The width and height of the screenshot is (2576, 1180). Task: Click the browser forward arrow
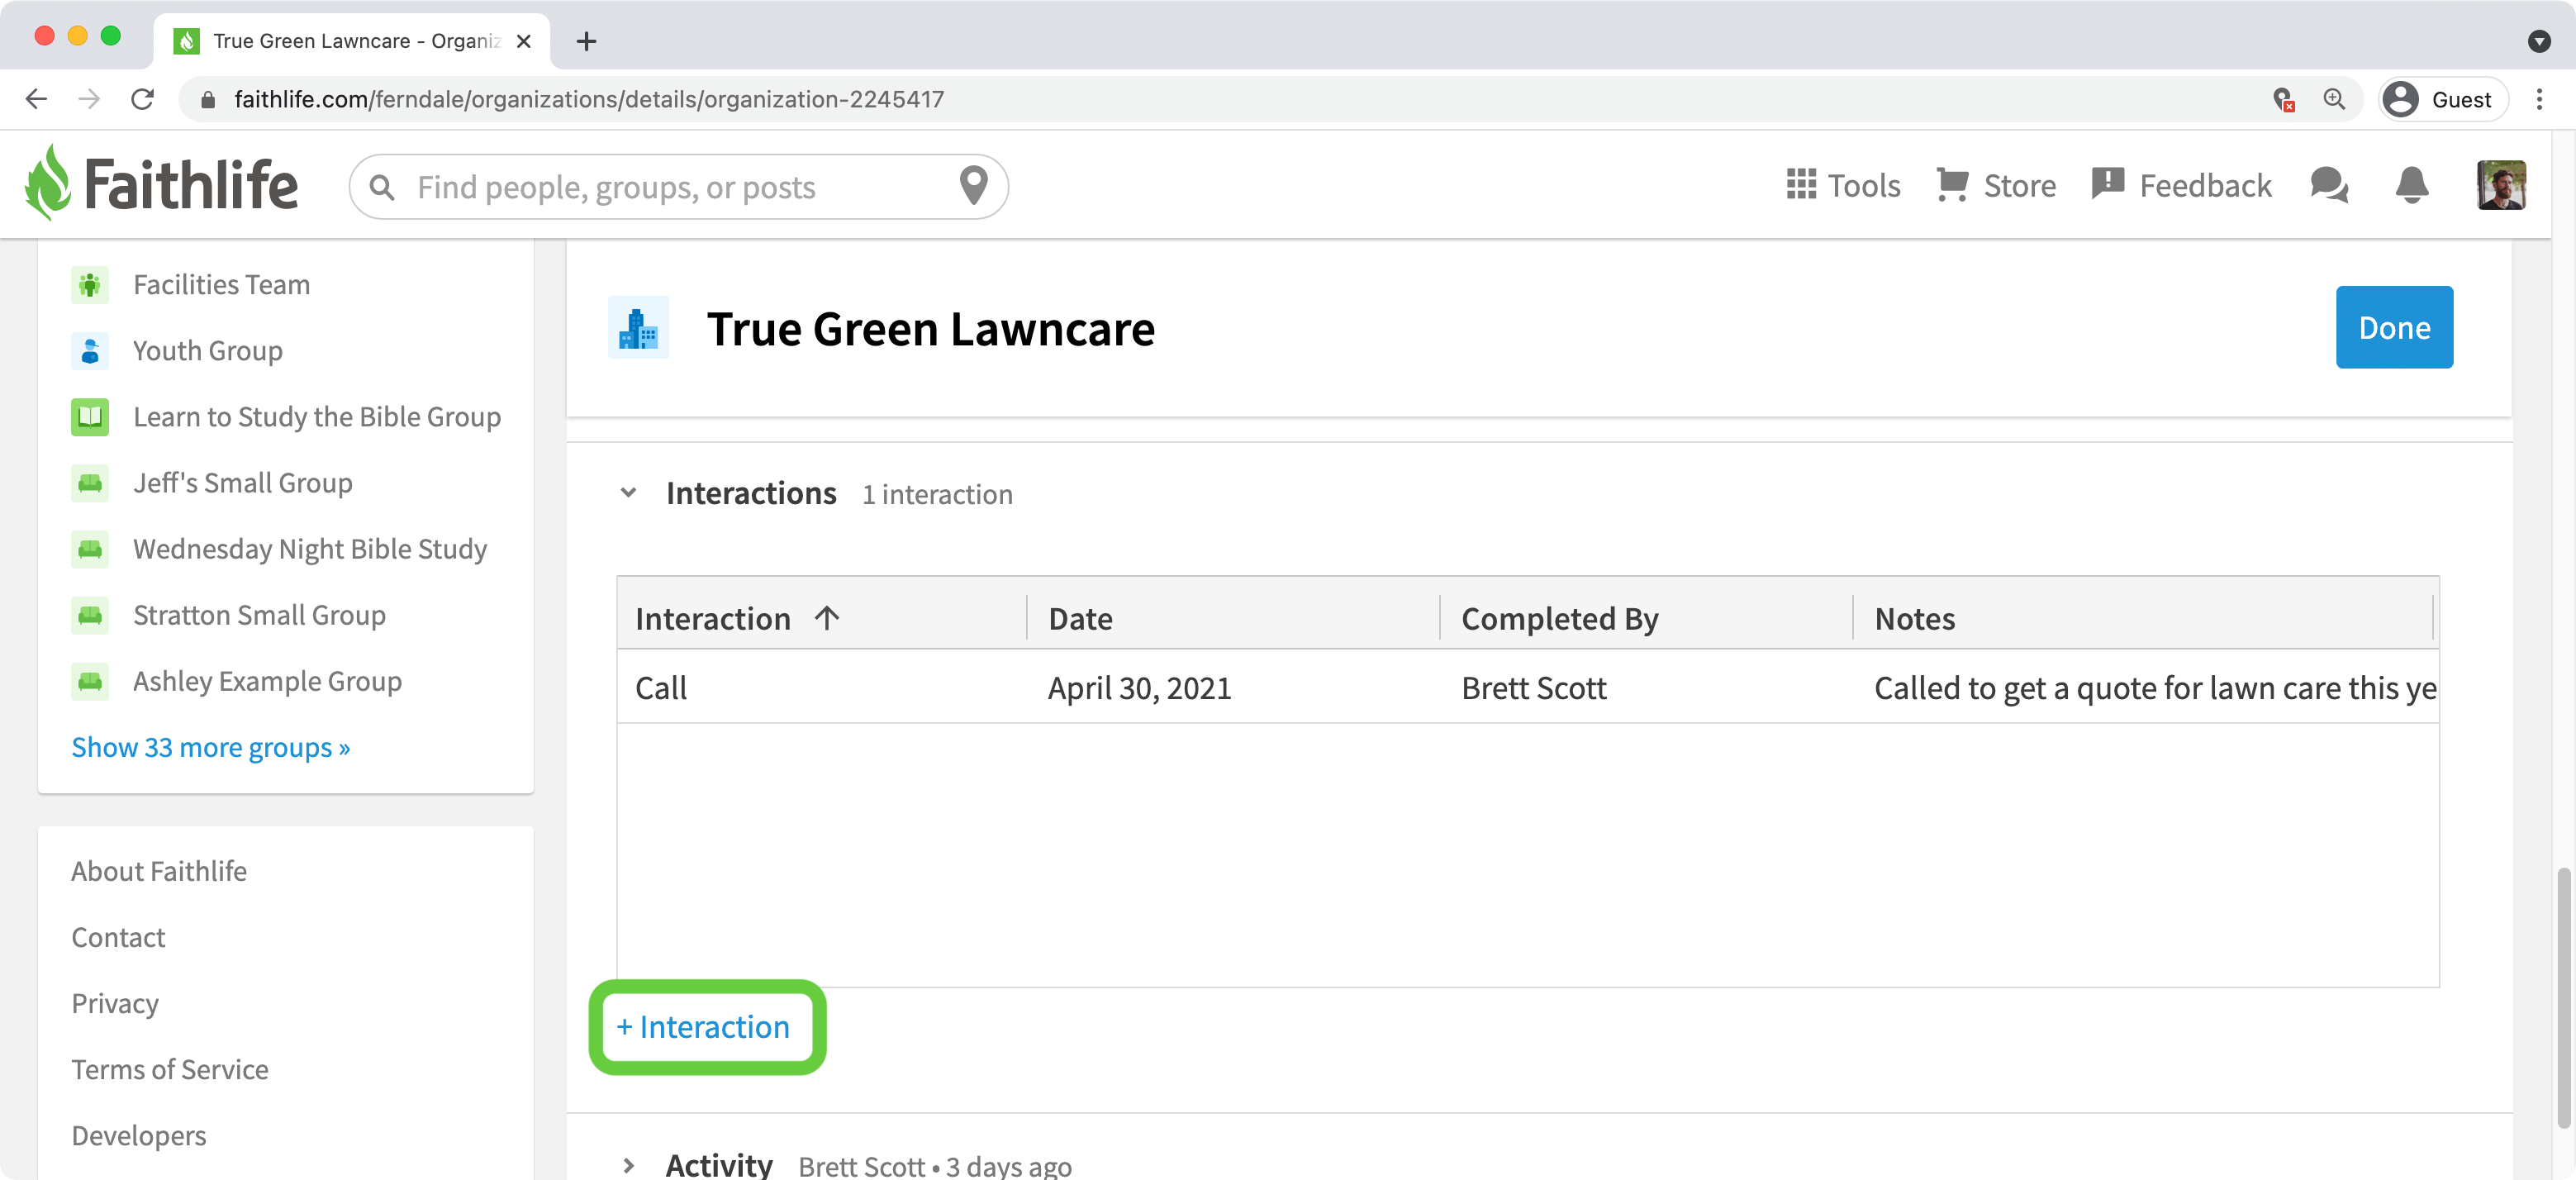(89, 99)
